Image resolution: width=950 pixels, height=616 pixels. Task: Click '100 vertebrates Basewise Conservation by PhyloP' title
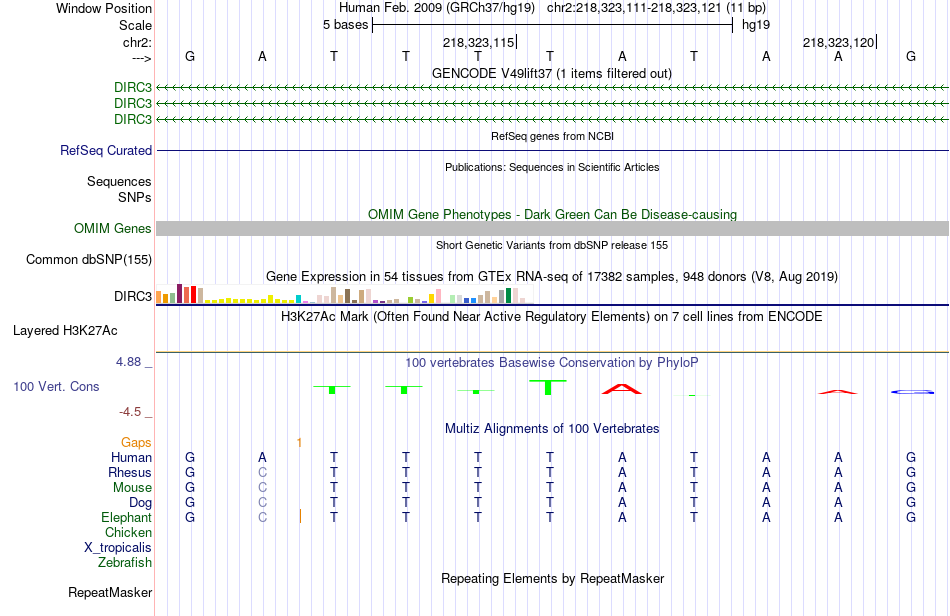click(x=552, y=363)
